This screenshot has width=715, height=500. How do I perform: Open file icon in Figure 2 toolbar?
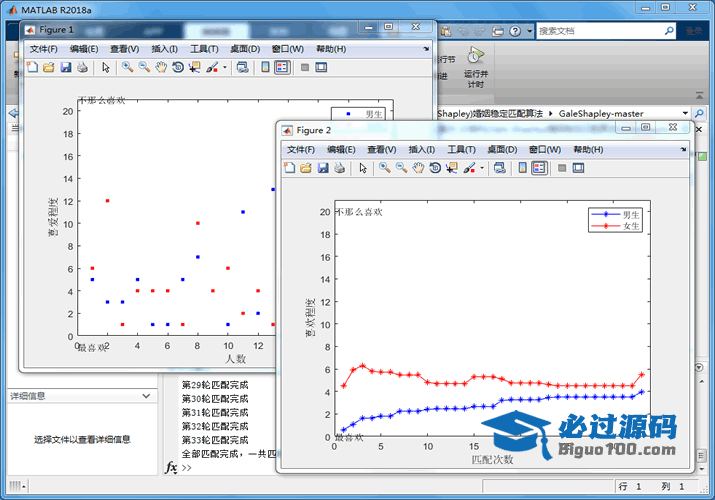306,168
